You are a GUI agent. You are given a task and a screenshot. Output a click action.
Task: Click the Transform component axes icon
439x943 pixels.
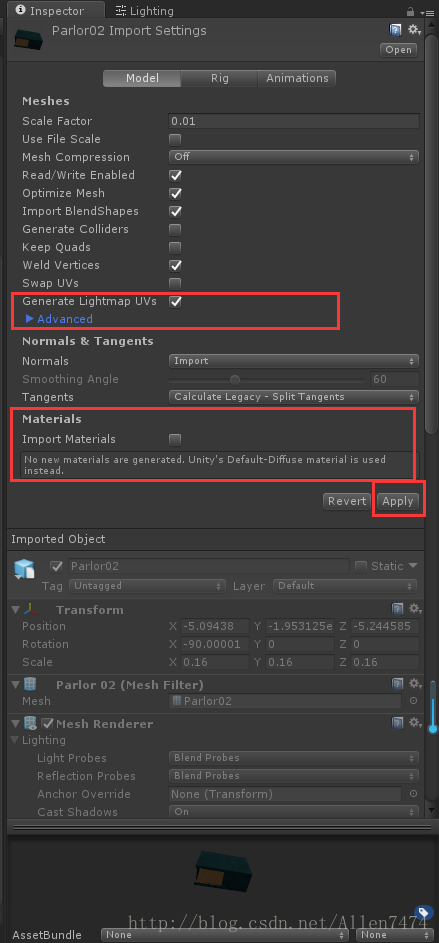(x=30, y=610)
